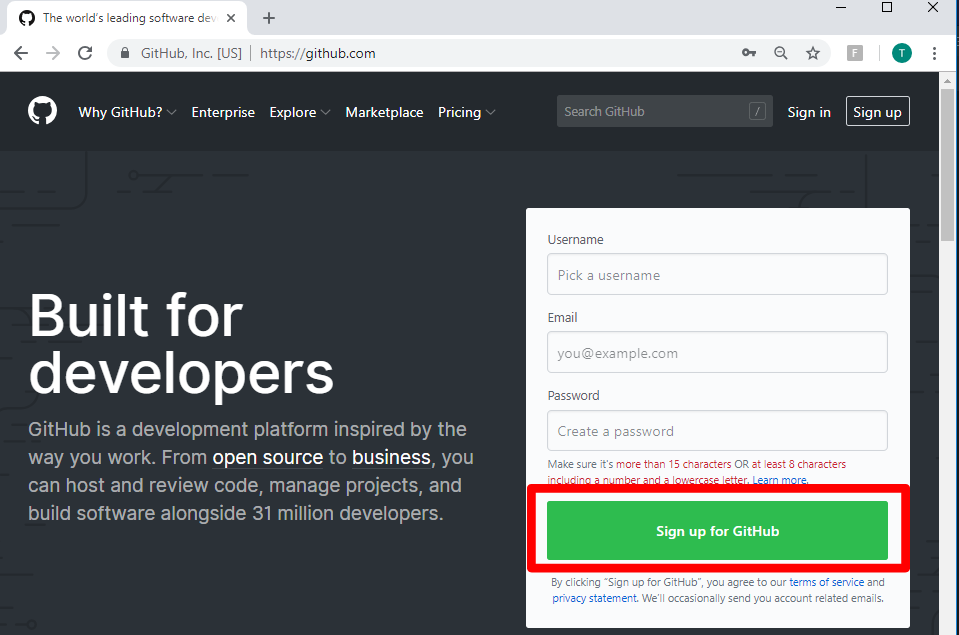
Task: Click the scrollbar up arrow
Action: point(947,80)
